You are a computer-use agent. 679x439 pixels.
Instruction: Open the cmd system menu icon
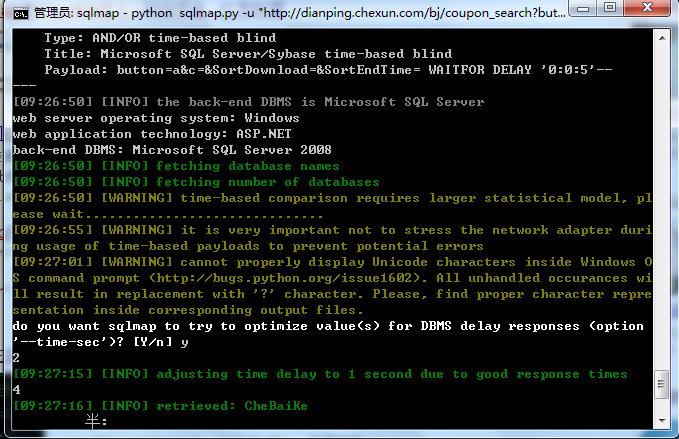(x=20, y=13)
